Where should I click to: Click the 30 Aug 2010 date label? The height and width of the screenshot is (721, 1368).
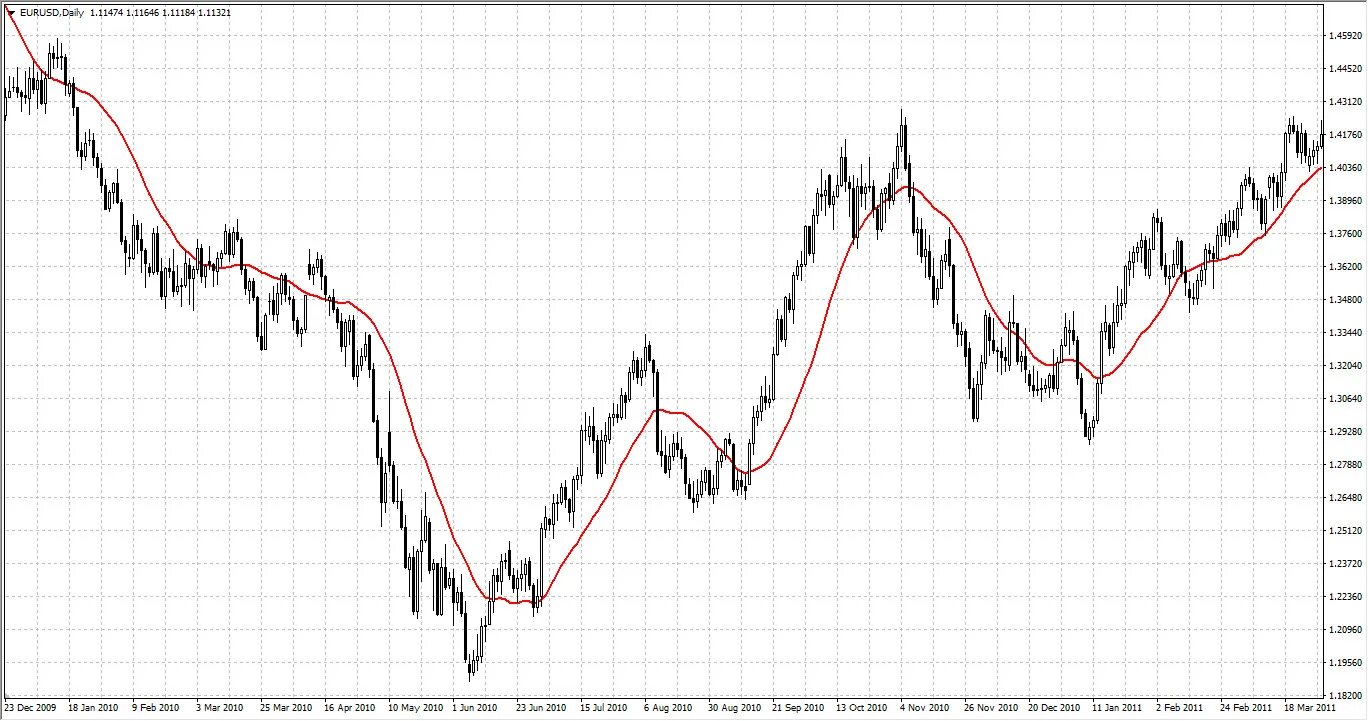click(x=734, y=708)
